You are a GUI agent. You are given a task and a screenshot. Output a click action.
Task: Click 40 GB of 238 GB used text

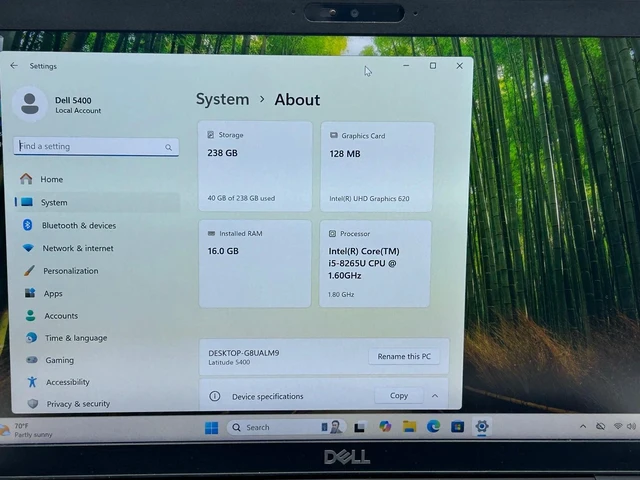pyautogui.click(x=241, y=198)
